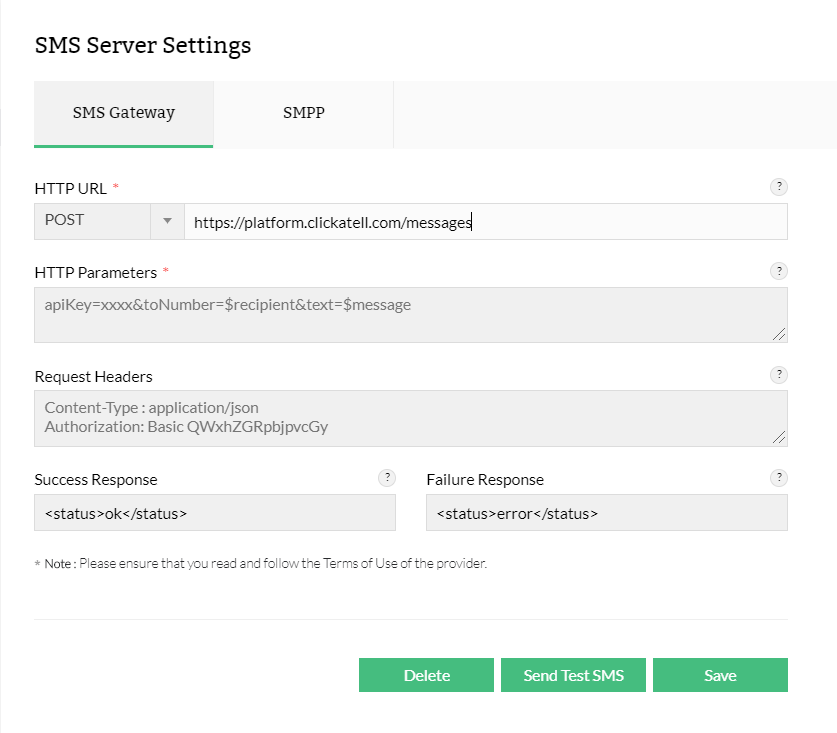Image resolution: width=837 pixels, height=733 pixels.
Task: Show help icon for HTTP Parameters
Action: [779, 271]
